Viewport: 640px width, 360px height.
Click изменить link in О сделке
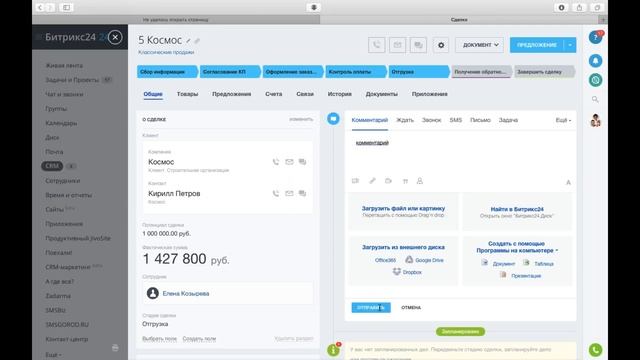(x=301, y=119)
